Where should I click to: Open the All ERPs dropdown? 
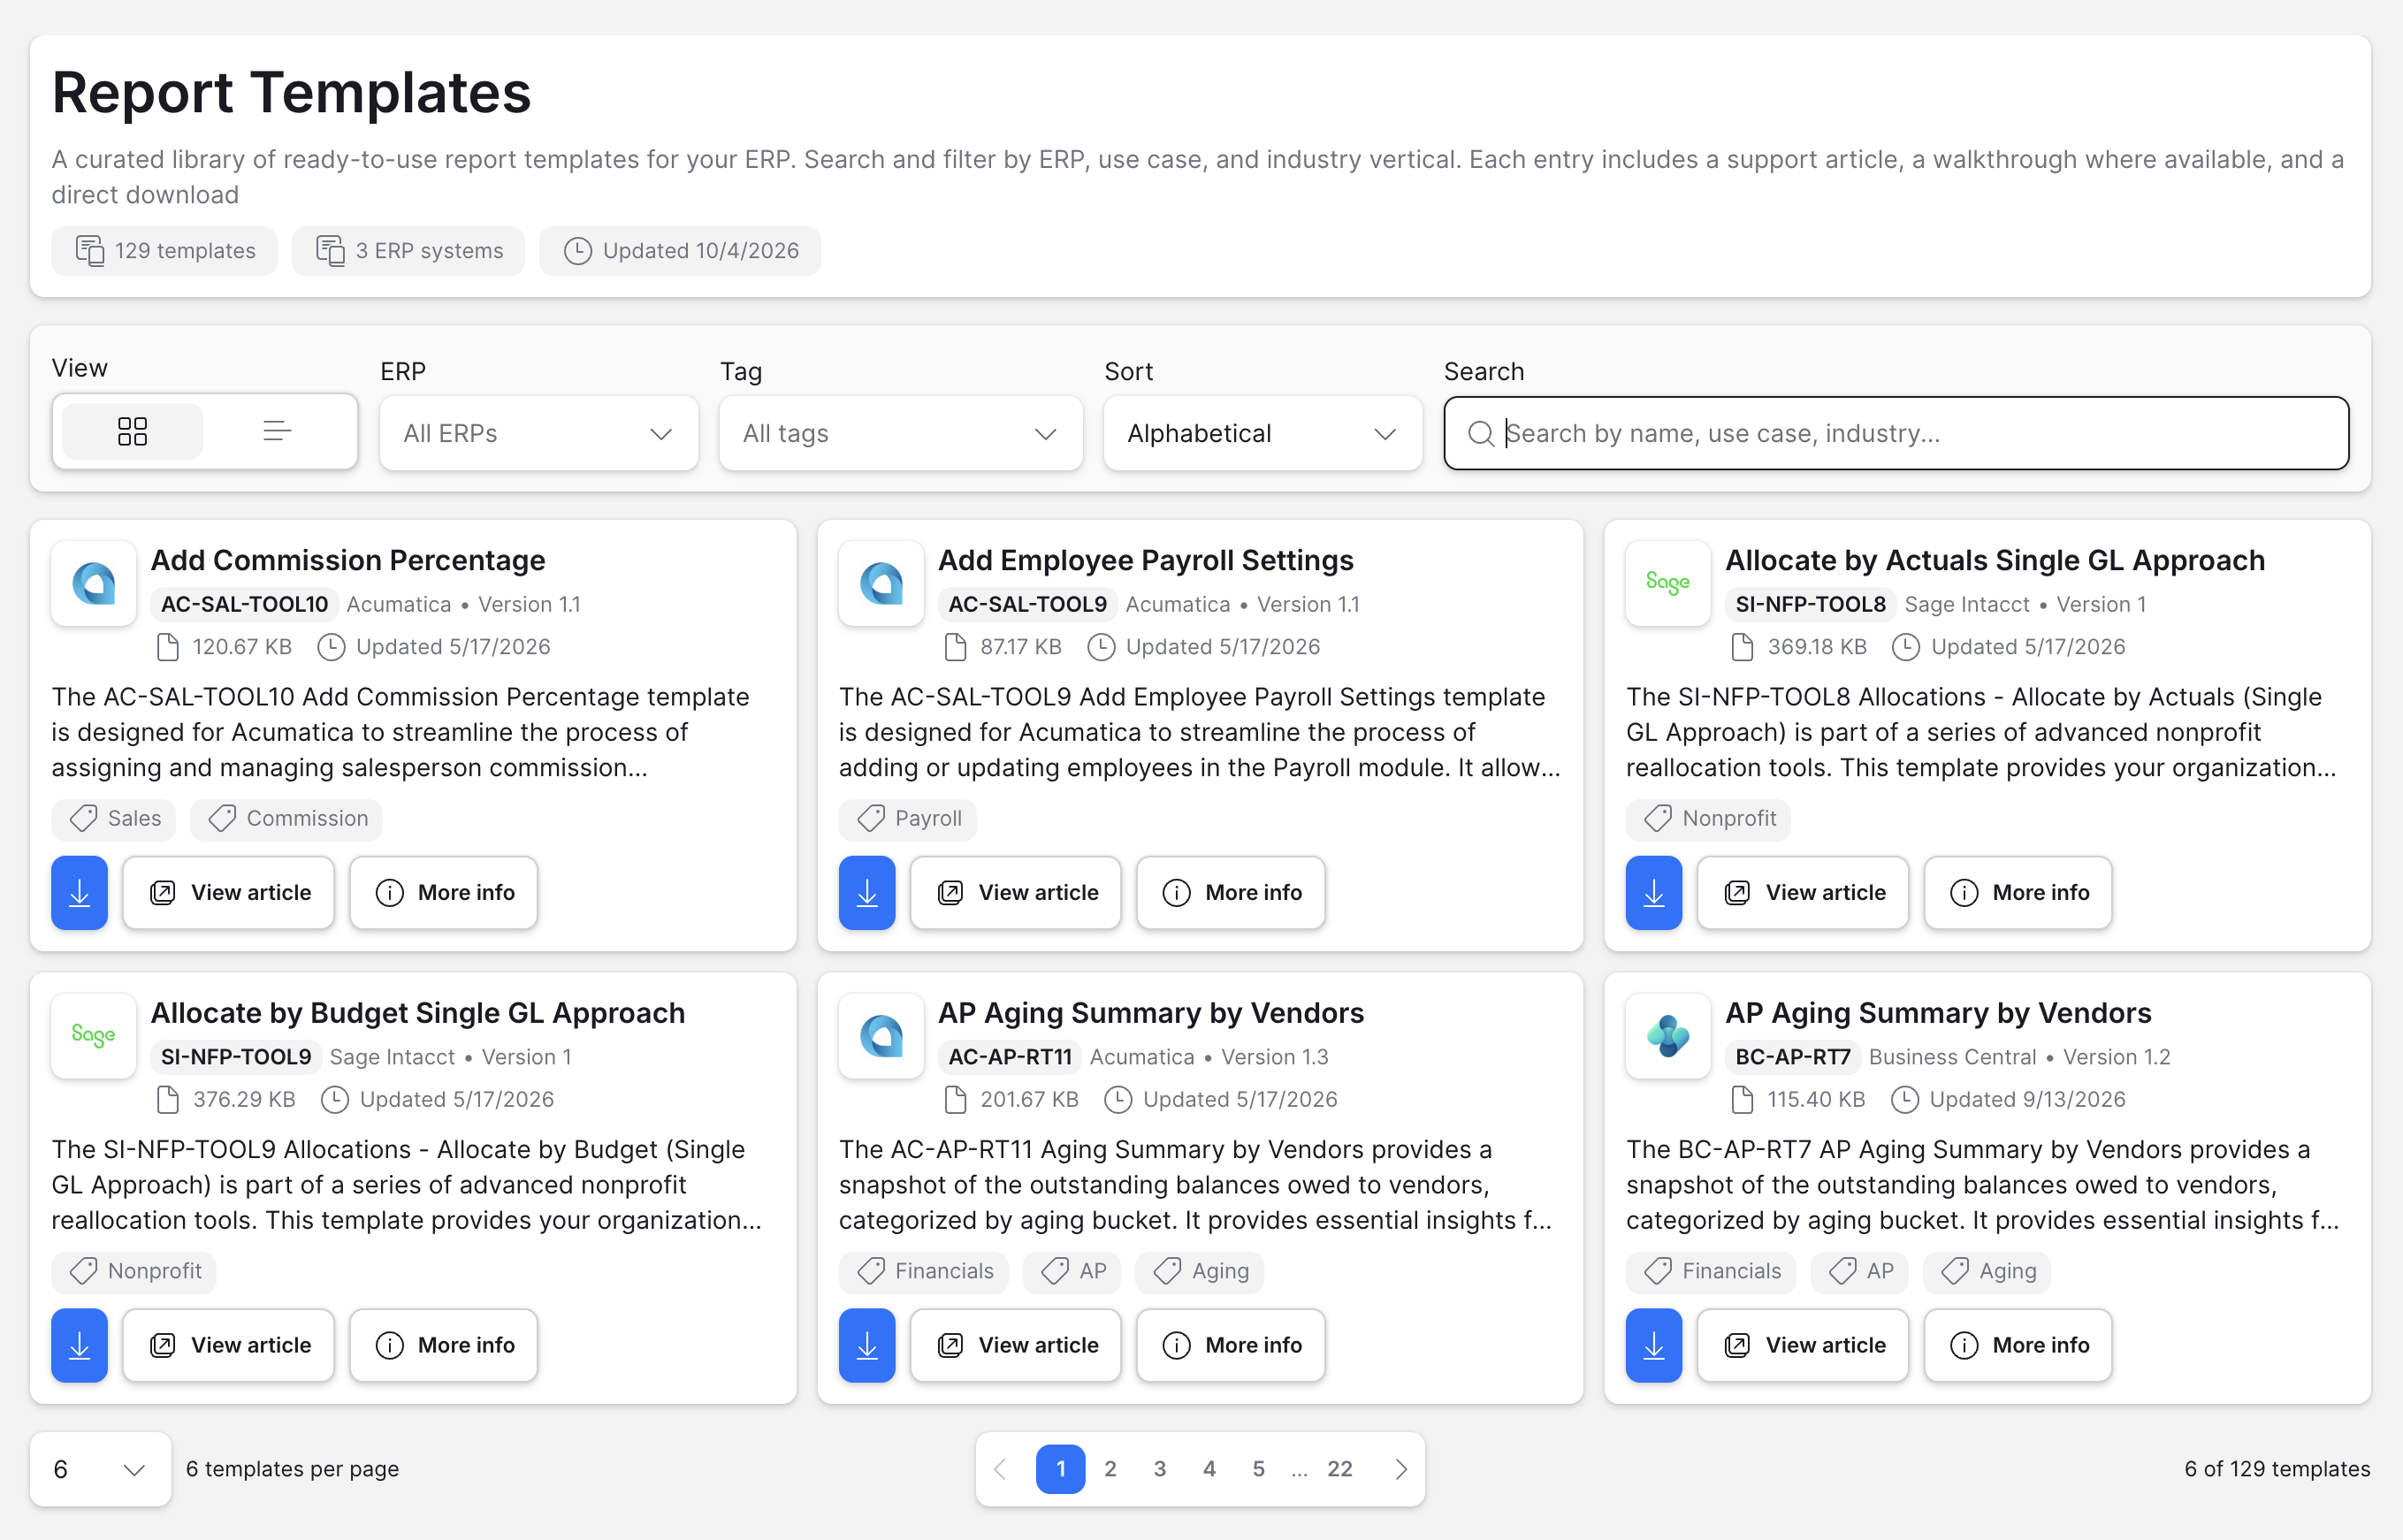(538, 433)
